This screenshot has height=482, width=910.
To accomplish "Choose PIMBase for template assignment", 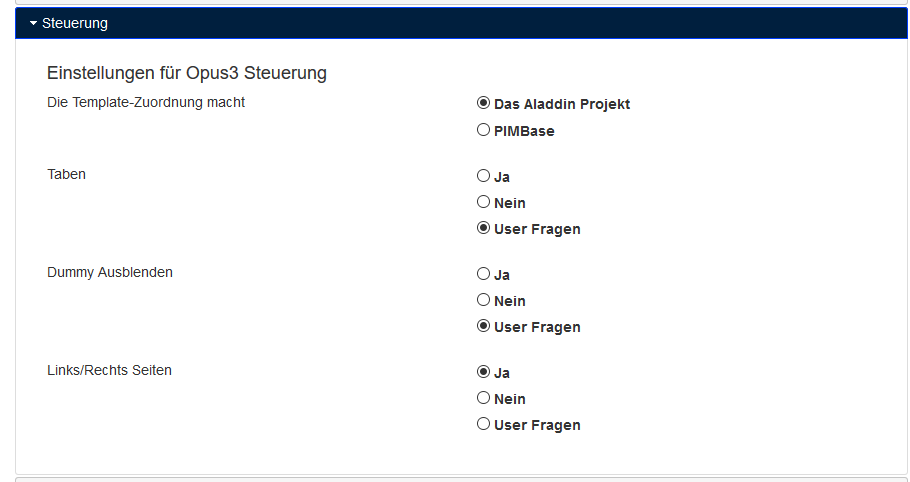I will pyautogui.click(x=484, y=130).
